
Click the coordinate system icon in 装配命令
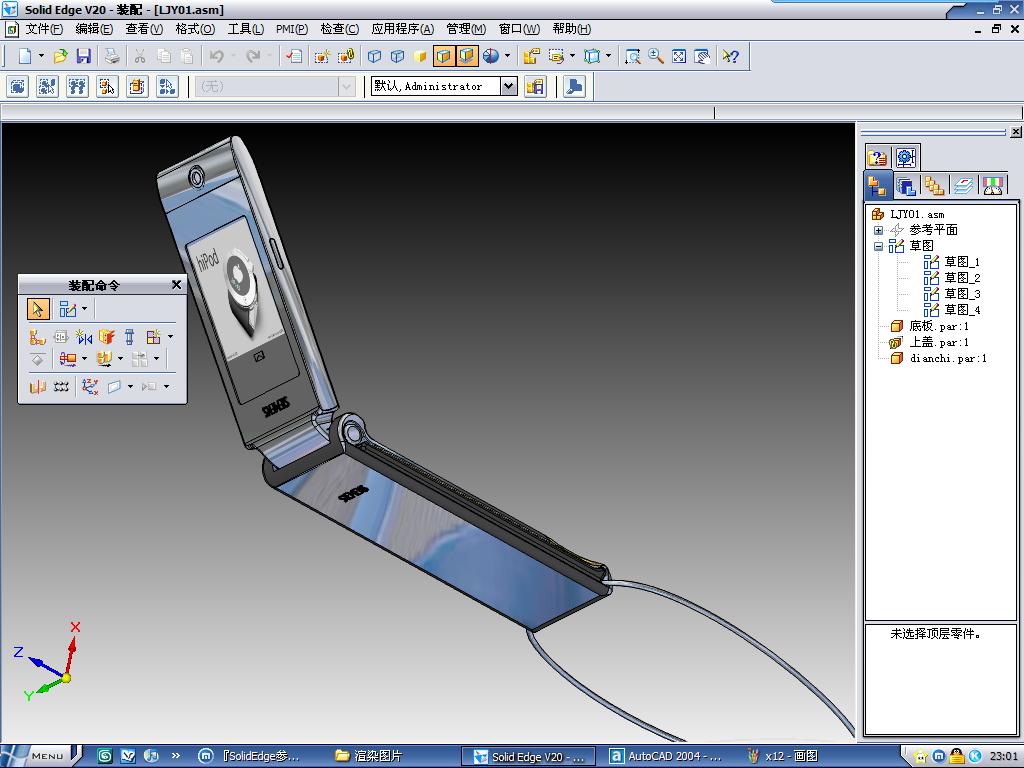click(x=90, y=386)
